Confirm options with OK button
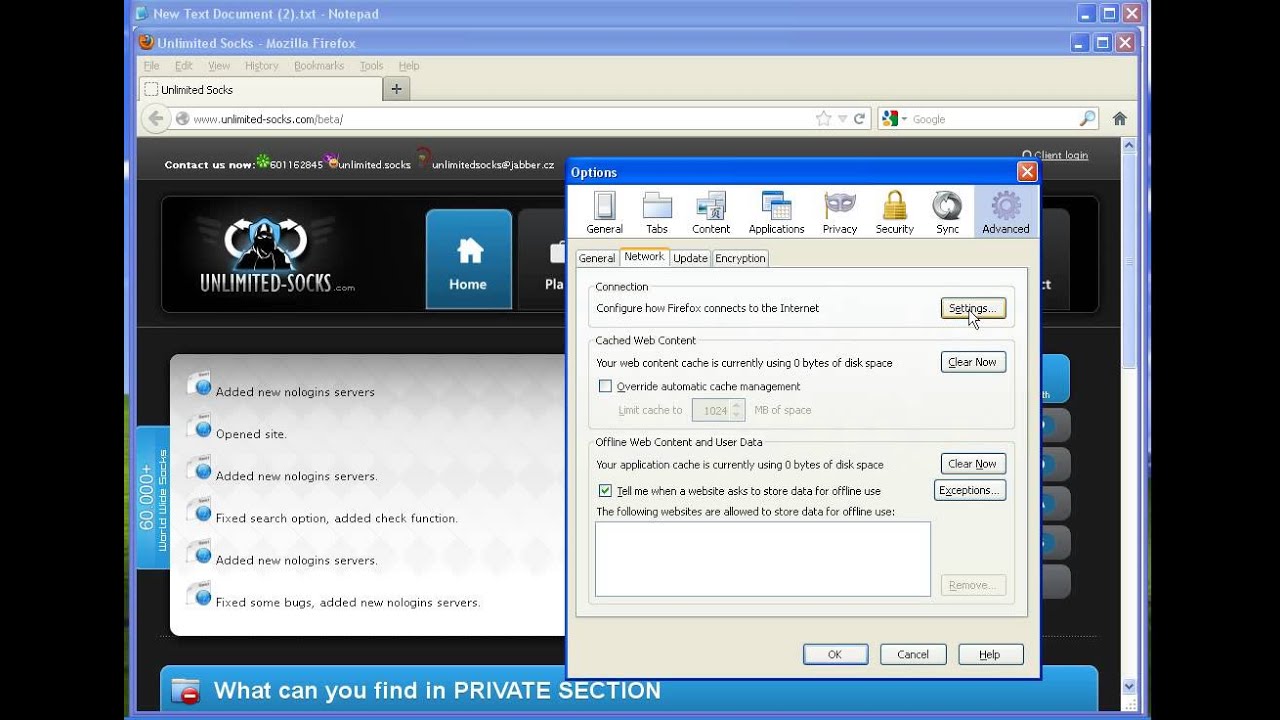Image resolution: width=1280 pixels, height=720 pixels. click(835, 654)
